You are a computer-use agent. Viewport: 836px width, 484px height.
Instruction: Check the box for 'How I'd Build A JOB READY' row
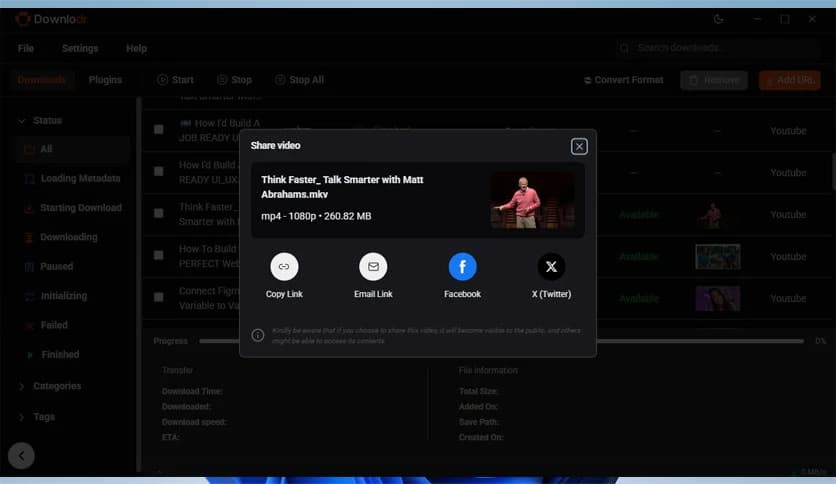coord(158,130)
